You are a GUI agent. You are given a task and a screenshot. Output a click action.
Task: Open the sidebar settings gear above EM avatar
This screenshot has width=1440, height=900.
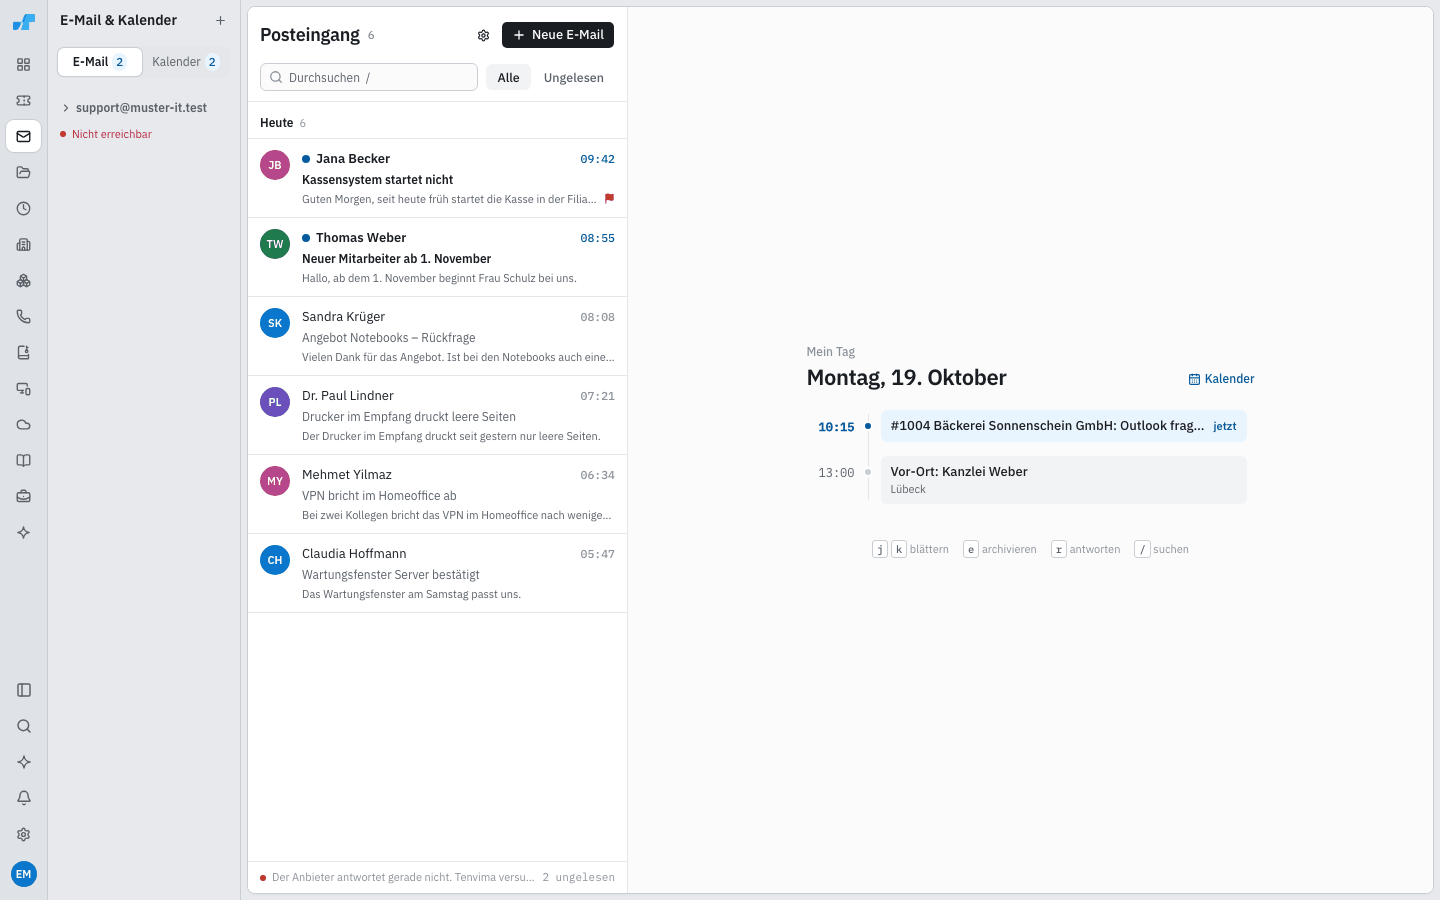pos(24,834)
